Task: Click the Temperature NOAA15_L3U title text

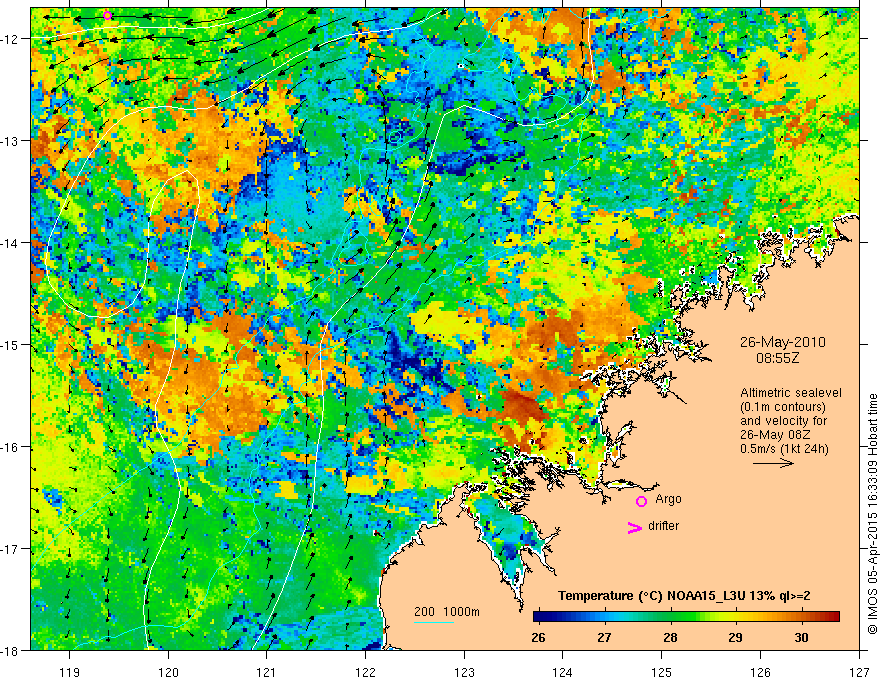Action: click(684, 596)
